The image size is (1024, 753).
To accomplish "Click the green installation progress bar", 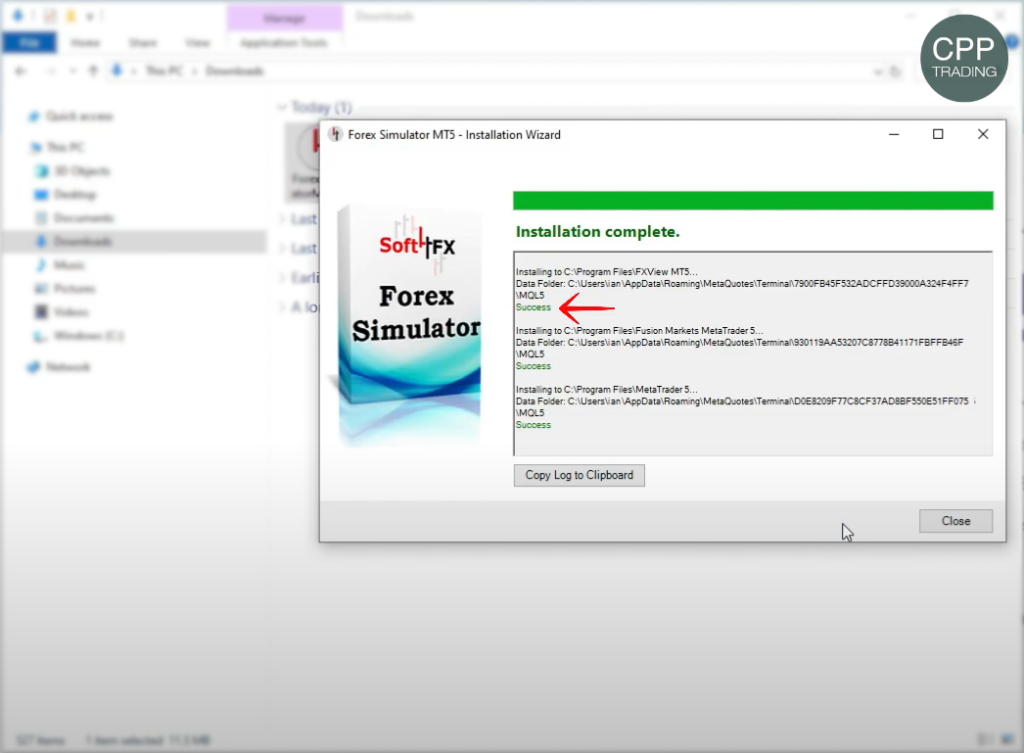I will 753,200.
